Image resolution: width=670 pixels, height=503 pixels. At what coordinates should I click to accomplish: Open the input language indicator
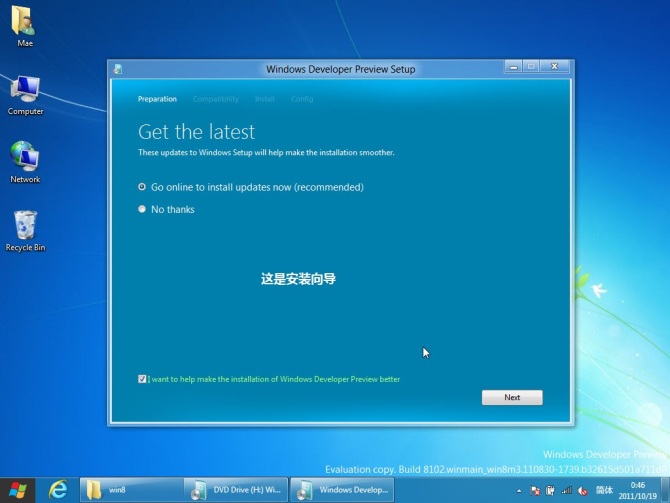[604, 490]
